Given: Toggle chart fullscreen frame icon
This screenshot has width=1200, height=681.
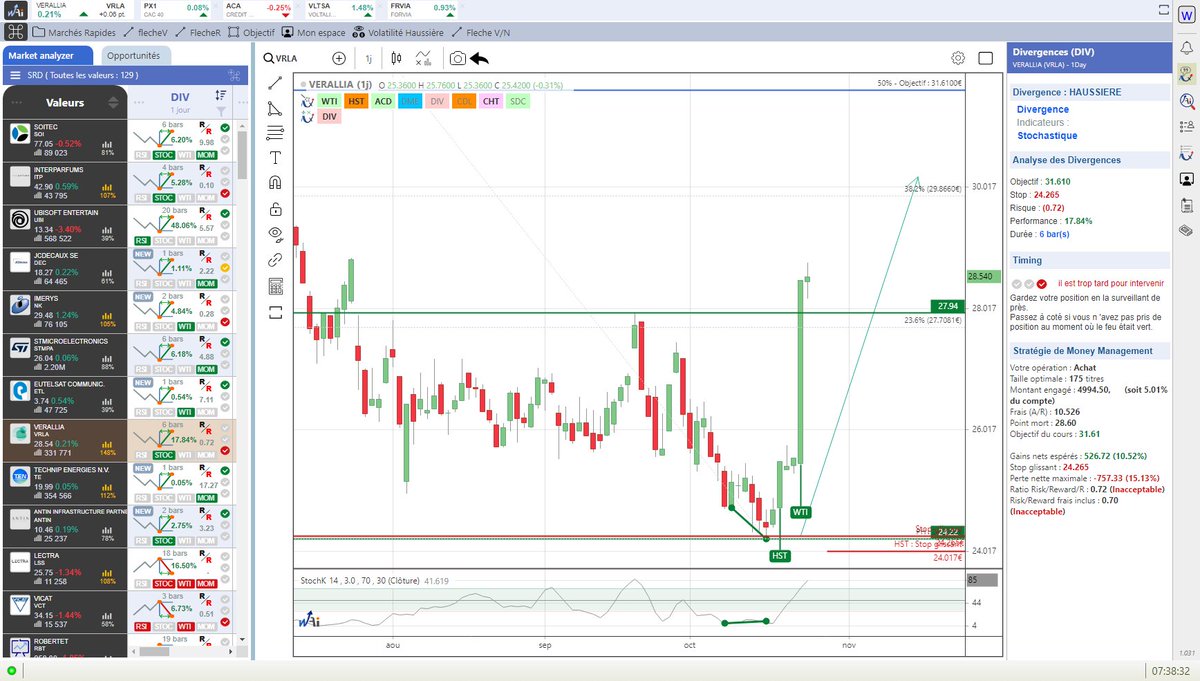Looking at the screenshot, I should [985, 59].
